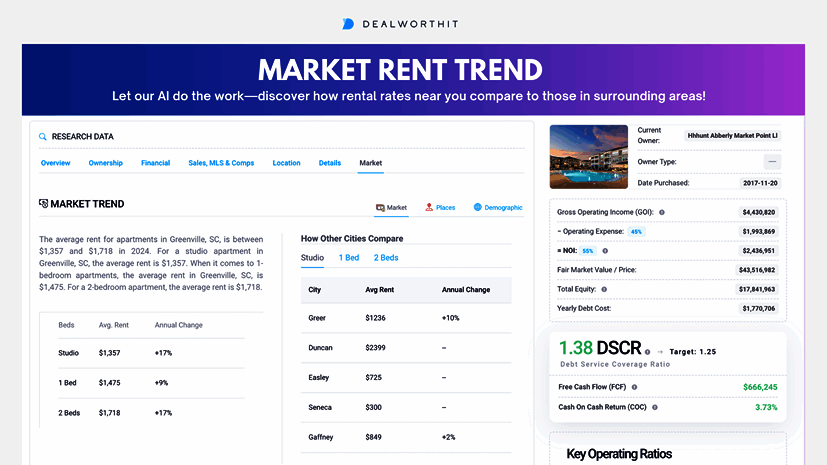Click the property pool photo thumbnail

[x=589, y=158]
